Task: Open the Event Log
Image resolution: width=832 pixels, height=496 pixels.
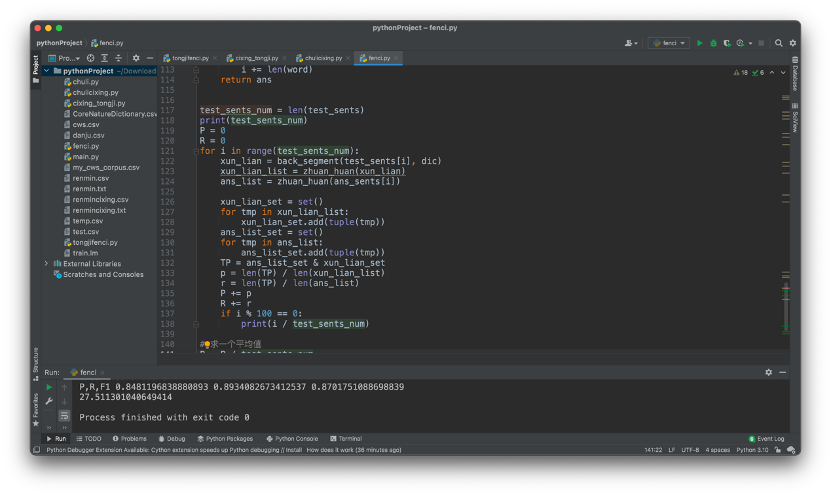Action: tap(766, 439)
